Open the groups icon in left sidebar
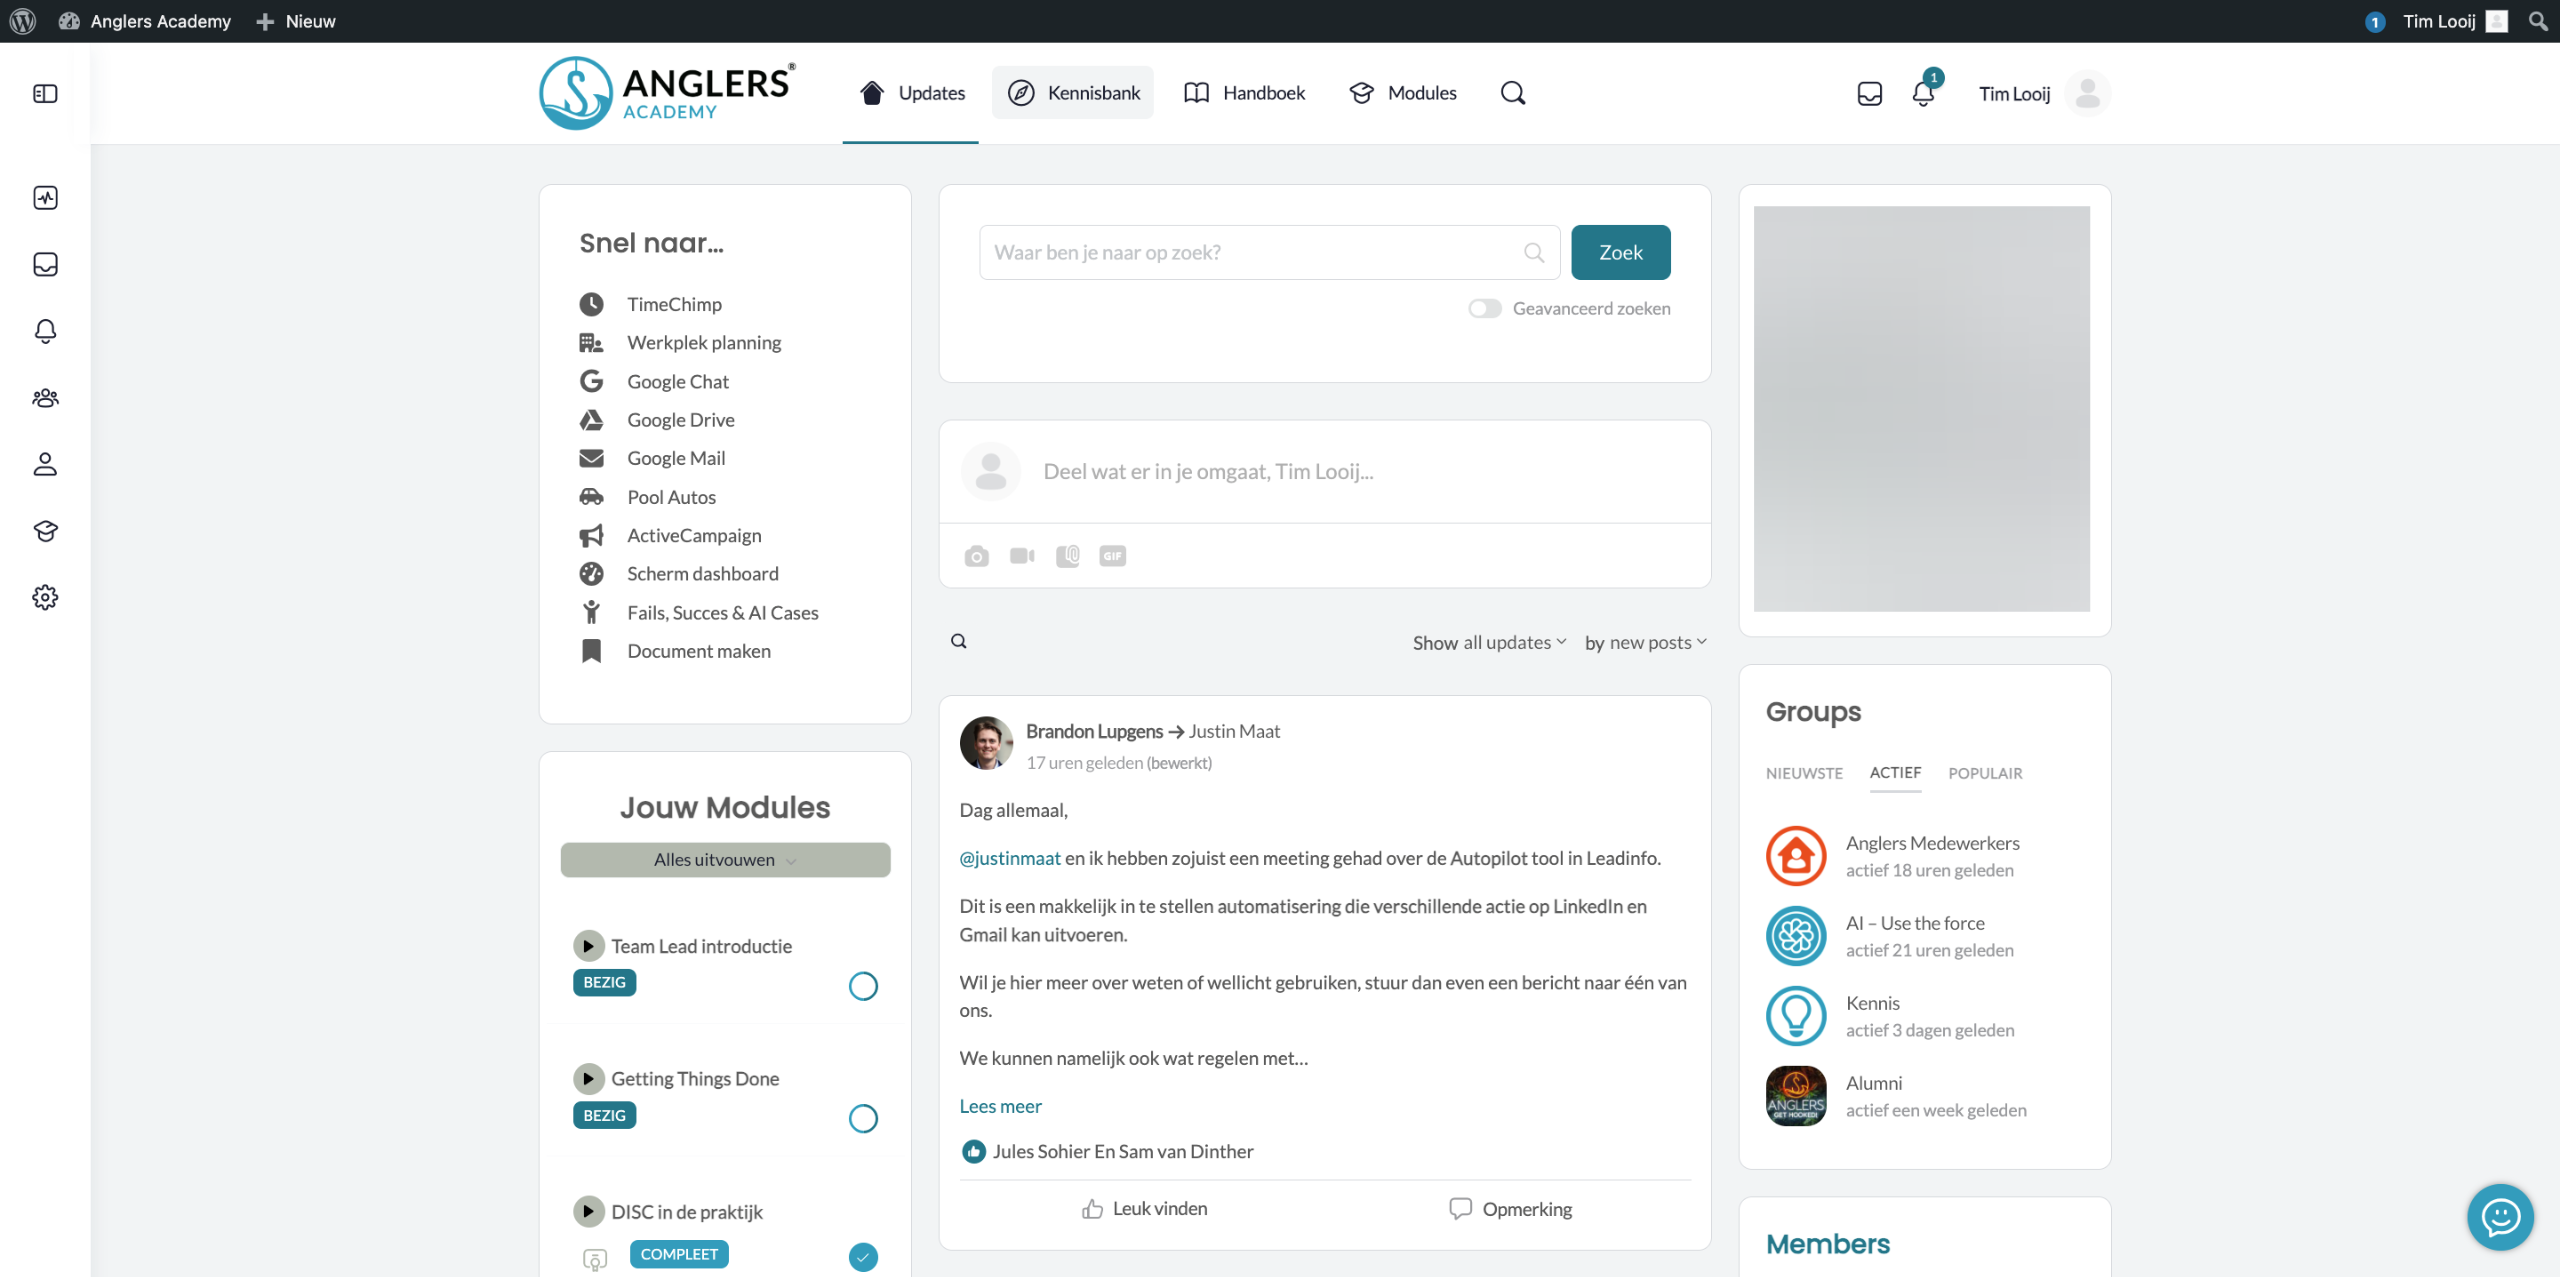This screenshot has height=1277, width=2560. (x=45, y=398)
